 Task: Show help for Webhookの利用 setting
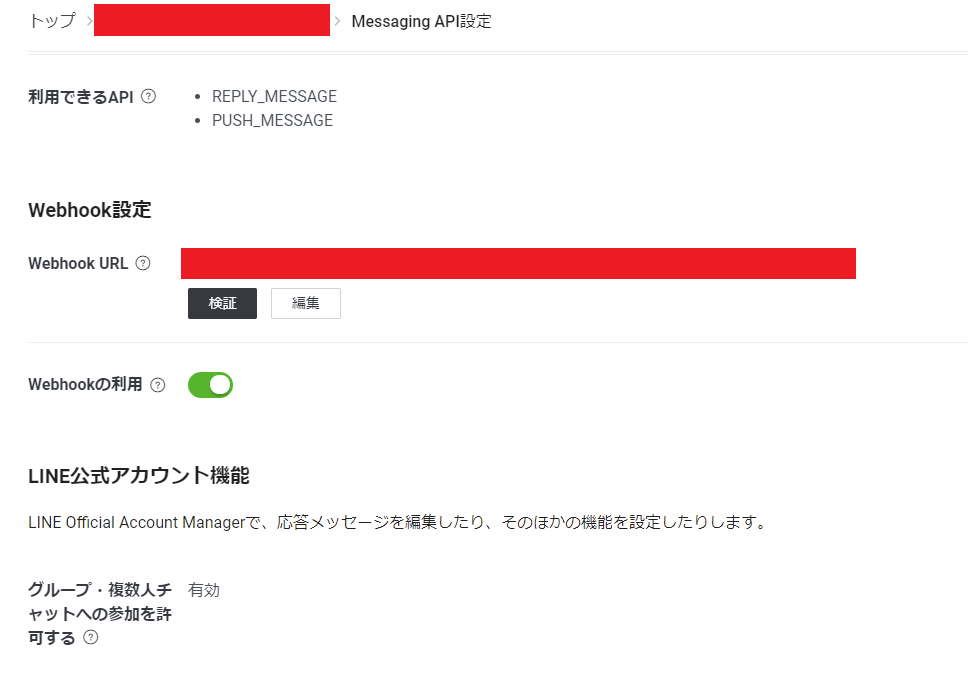(x=157, y=385)
